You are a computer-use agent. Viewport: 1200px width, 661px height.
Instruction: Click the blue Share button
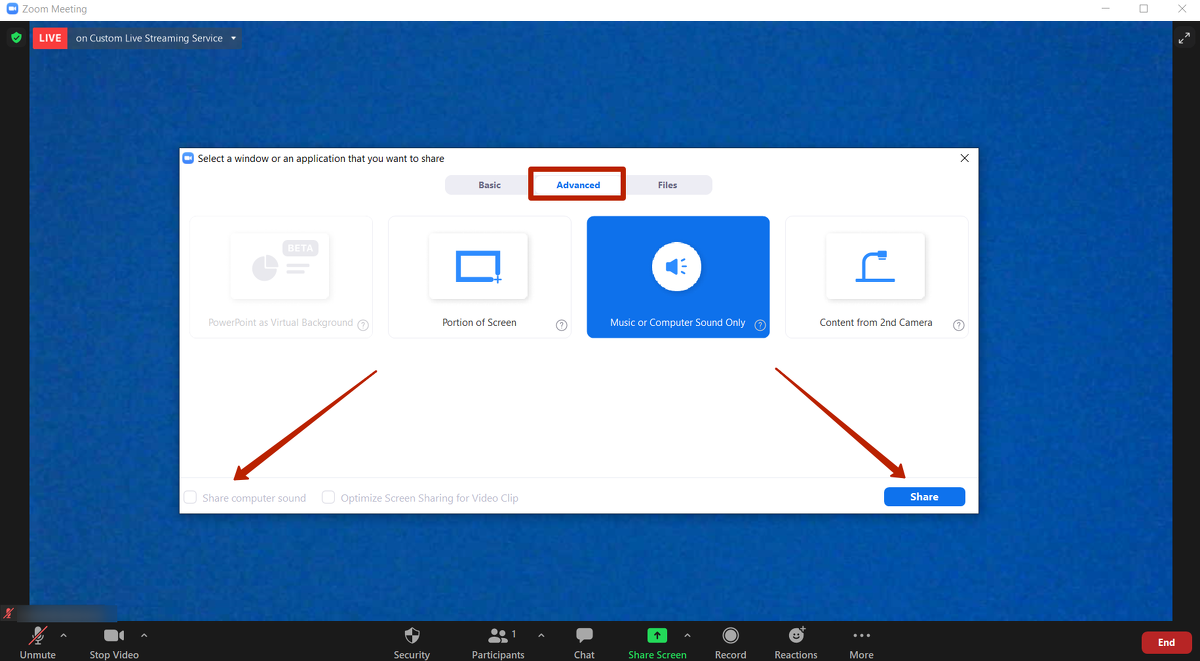(924, 497)
